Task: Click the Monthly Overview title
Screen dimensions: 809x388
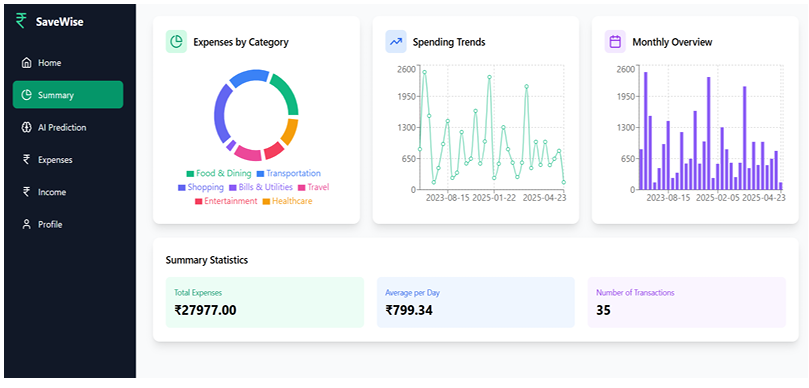Action: click(672, 42)
